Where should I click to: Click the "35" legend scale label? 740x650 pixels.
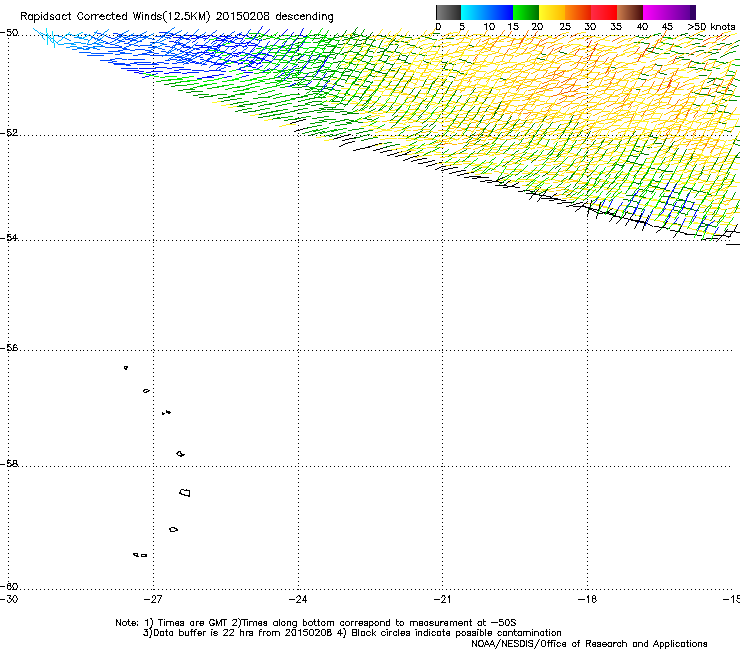coord(616,27)
